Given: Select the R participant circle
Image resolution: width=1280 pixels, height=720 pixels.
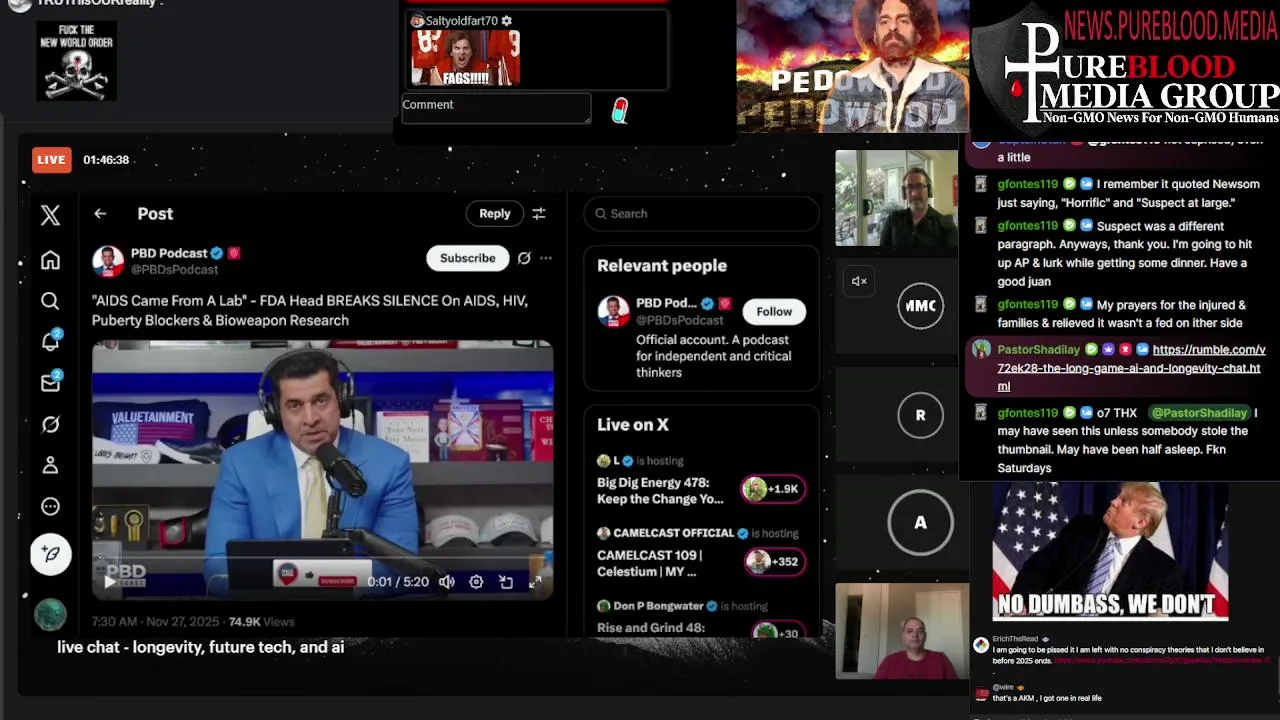Looking at the screenshot, I should coord(920,415).
